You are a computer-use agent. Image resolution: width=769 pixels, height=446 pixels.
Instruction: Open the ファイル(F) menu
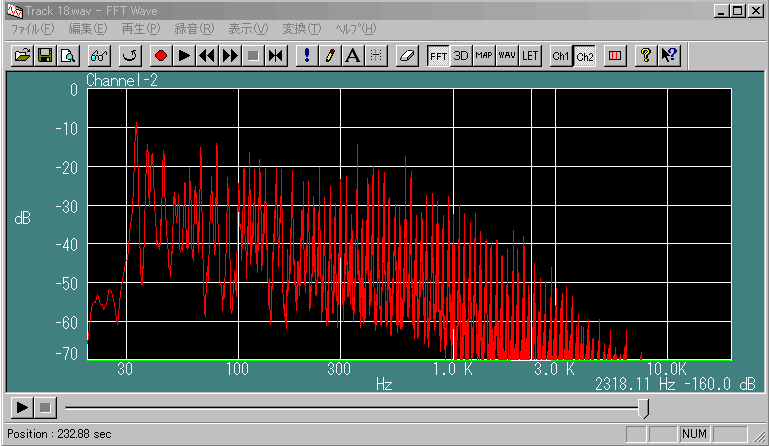click(x=32, y=28)
